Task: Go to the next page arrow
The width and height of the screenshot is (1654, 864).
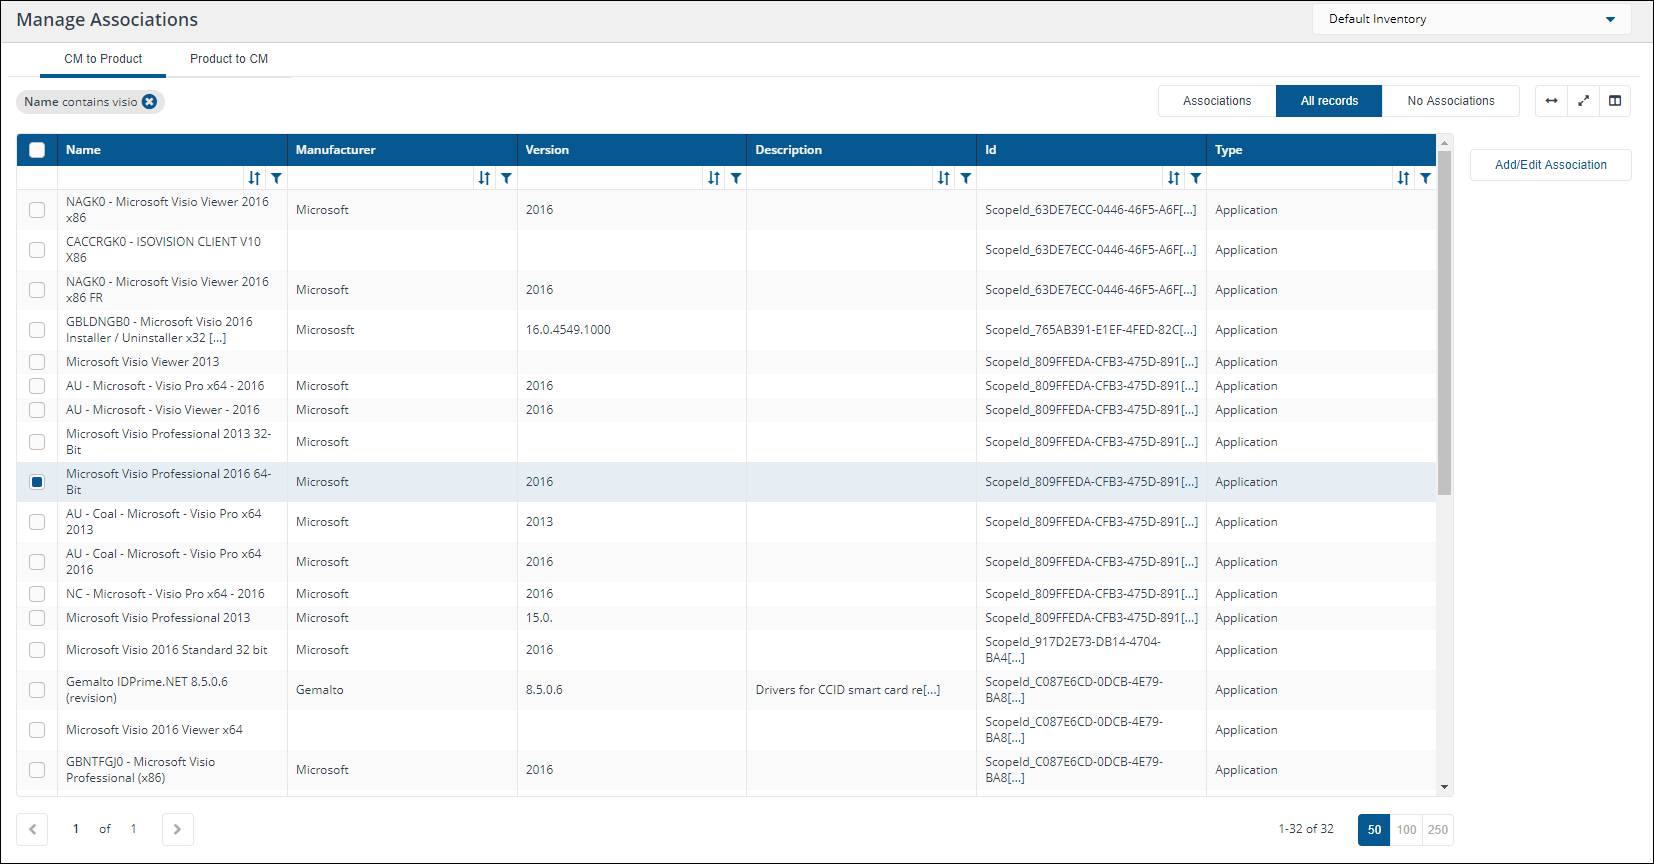Action: pyautogui.click(x=177, y=829)
